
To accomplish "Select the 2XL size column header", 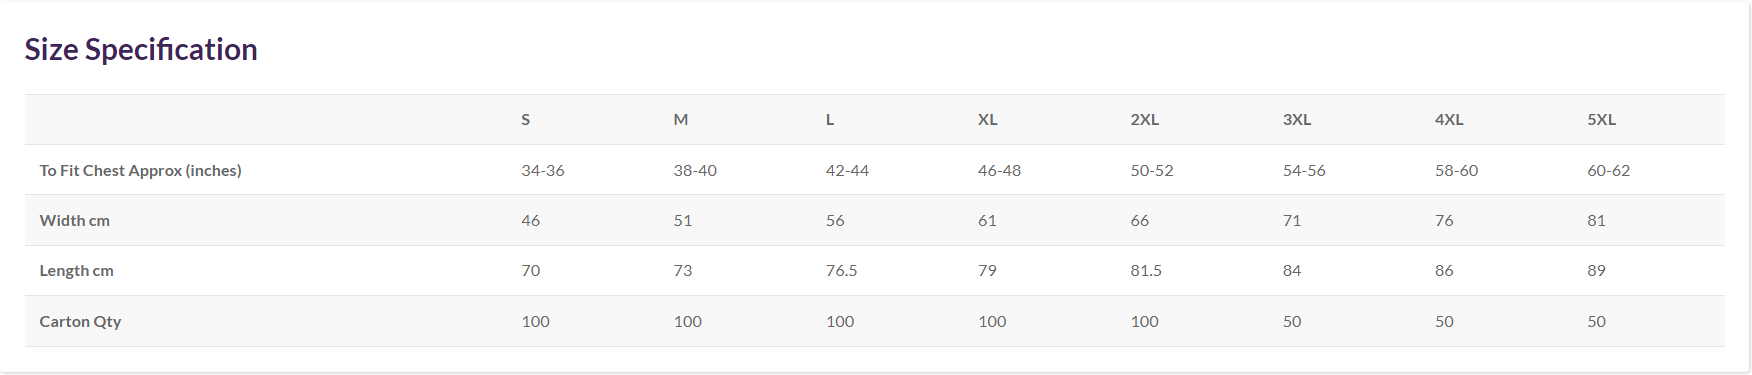I will click(x=1145, y=119).
